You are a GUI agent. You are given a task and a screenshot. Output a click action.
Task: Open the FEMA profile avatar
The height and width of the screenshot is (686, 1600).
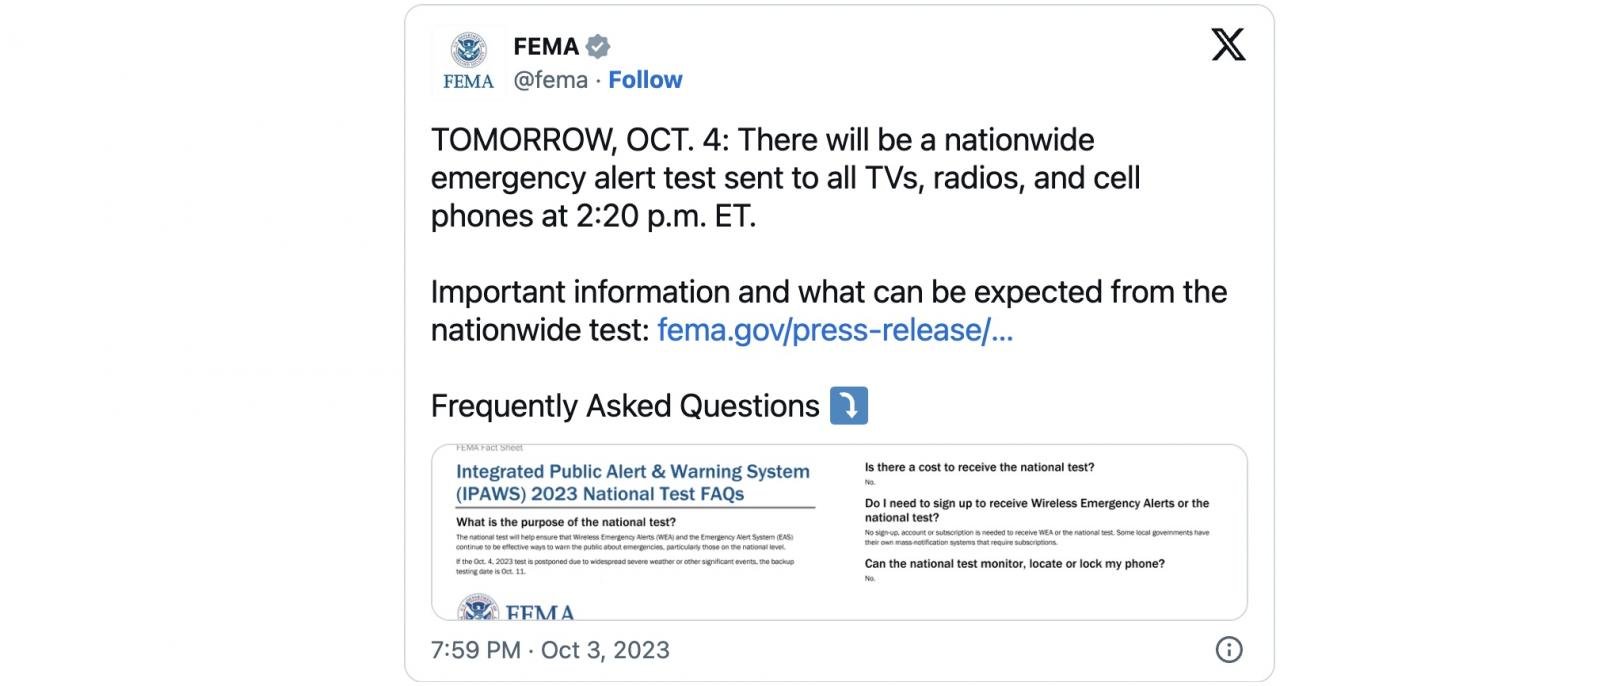[468, 62]
